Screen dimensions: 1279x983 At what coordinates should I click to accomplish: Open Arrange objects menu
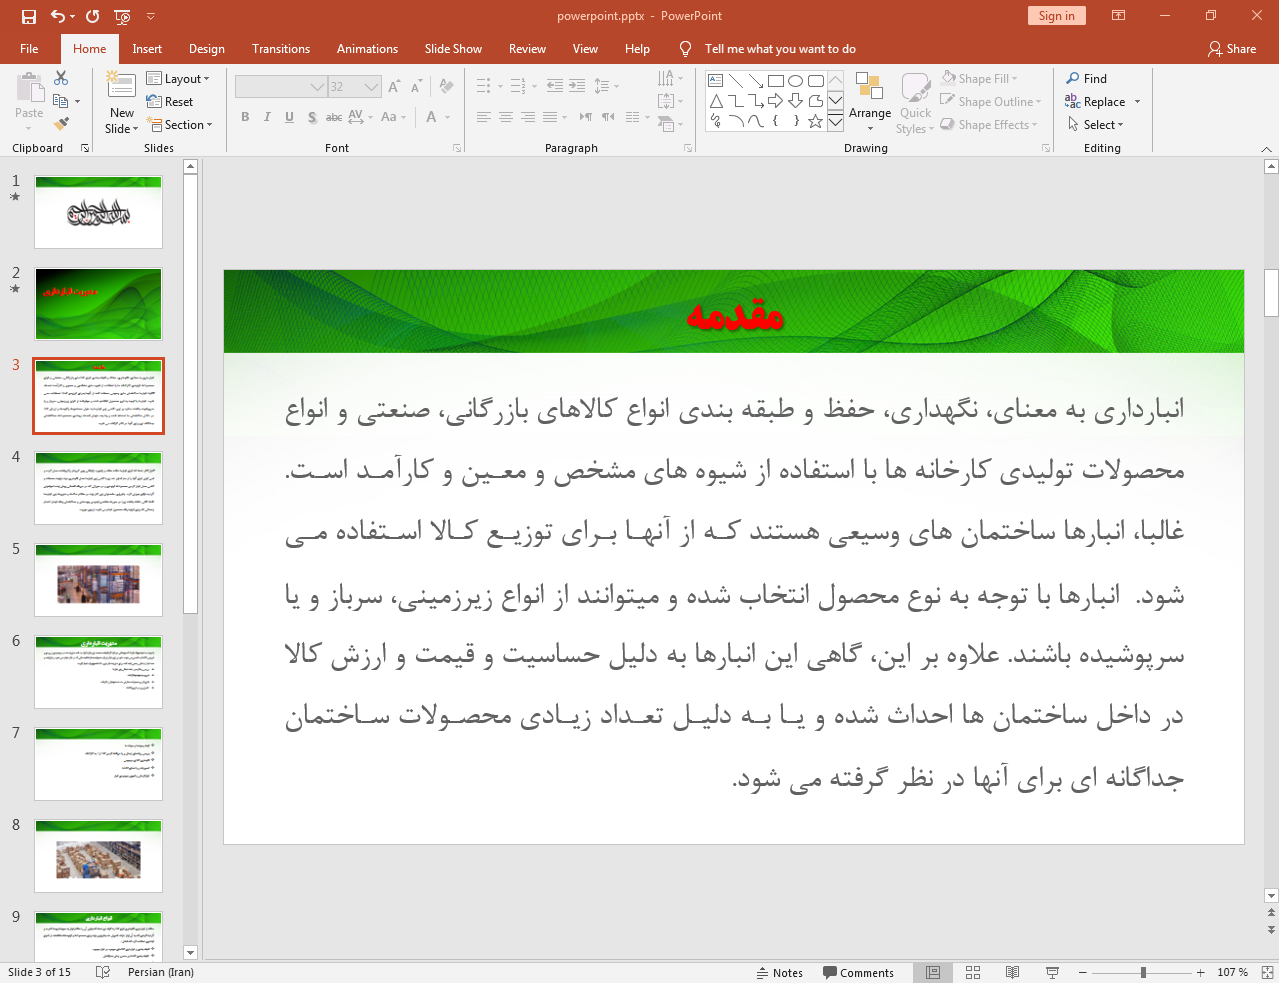870,101
